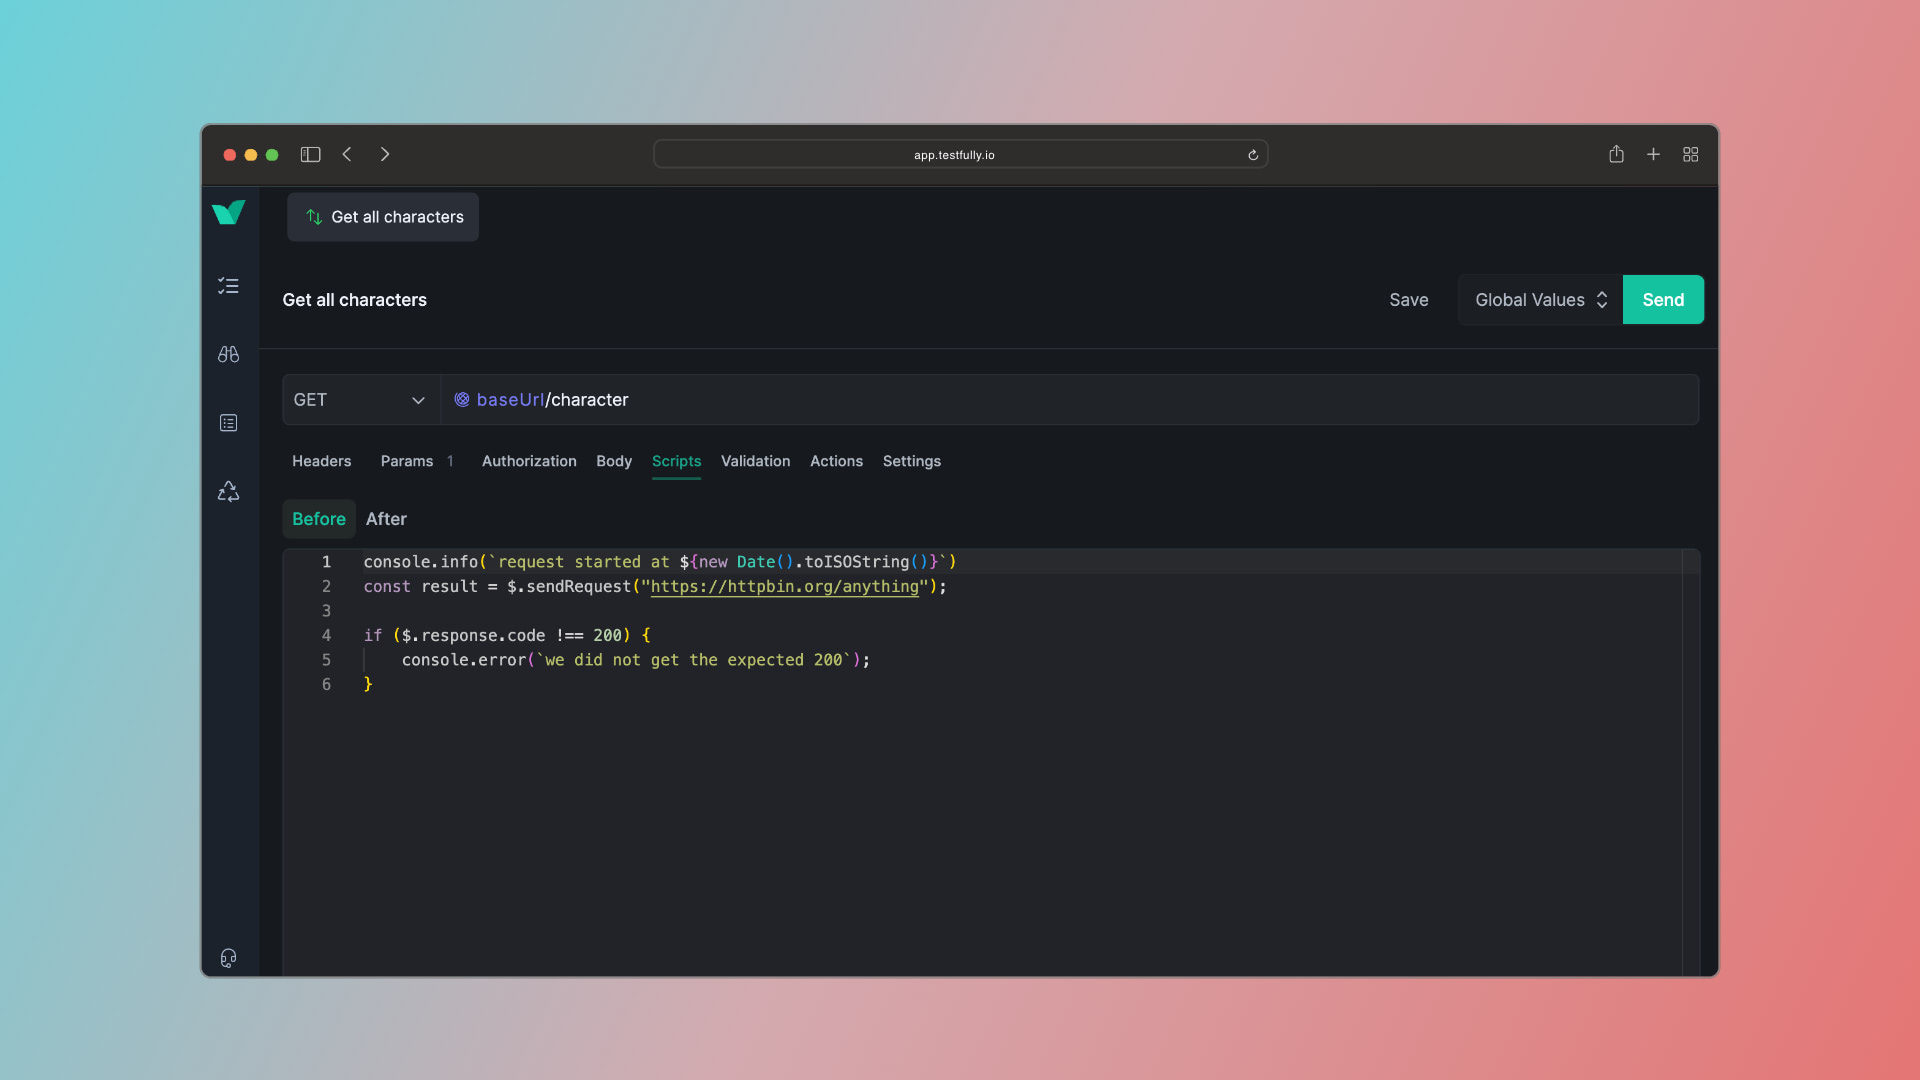Viewport: 1920px width, 1080px height.
Task: Click the arrows icon on Get all characters tab
Action: (x=312, y=217)
